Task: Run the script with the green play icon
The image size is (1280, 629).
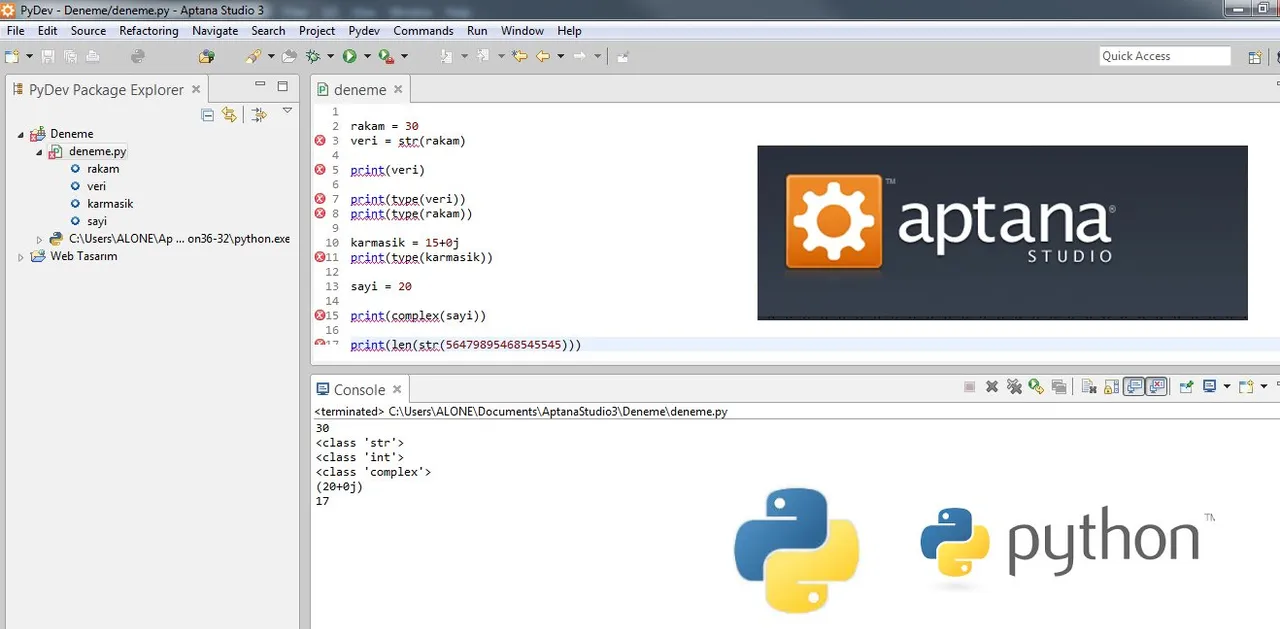Action: 349,56
